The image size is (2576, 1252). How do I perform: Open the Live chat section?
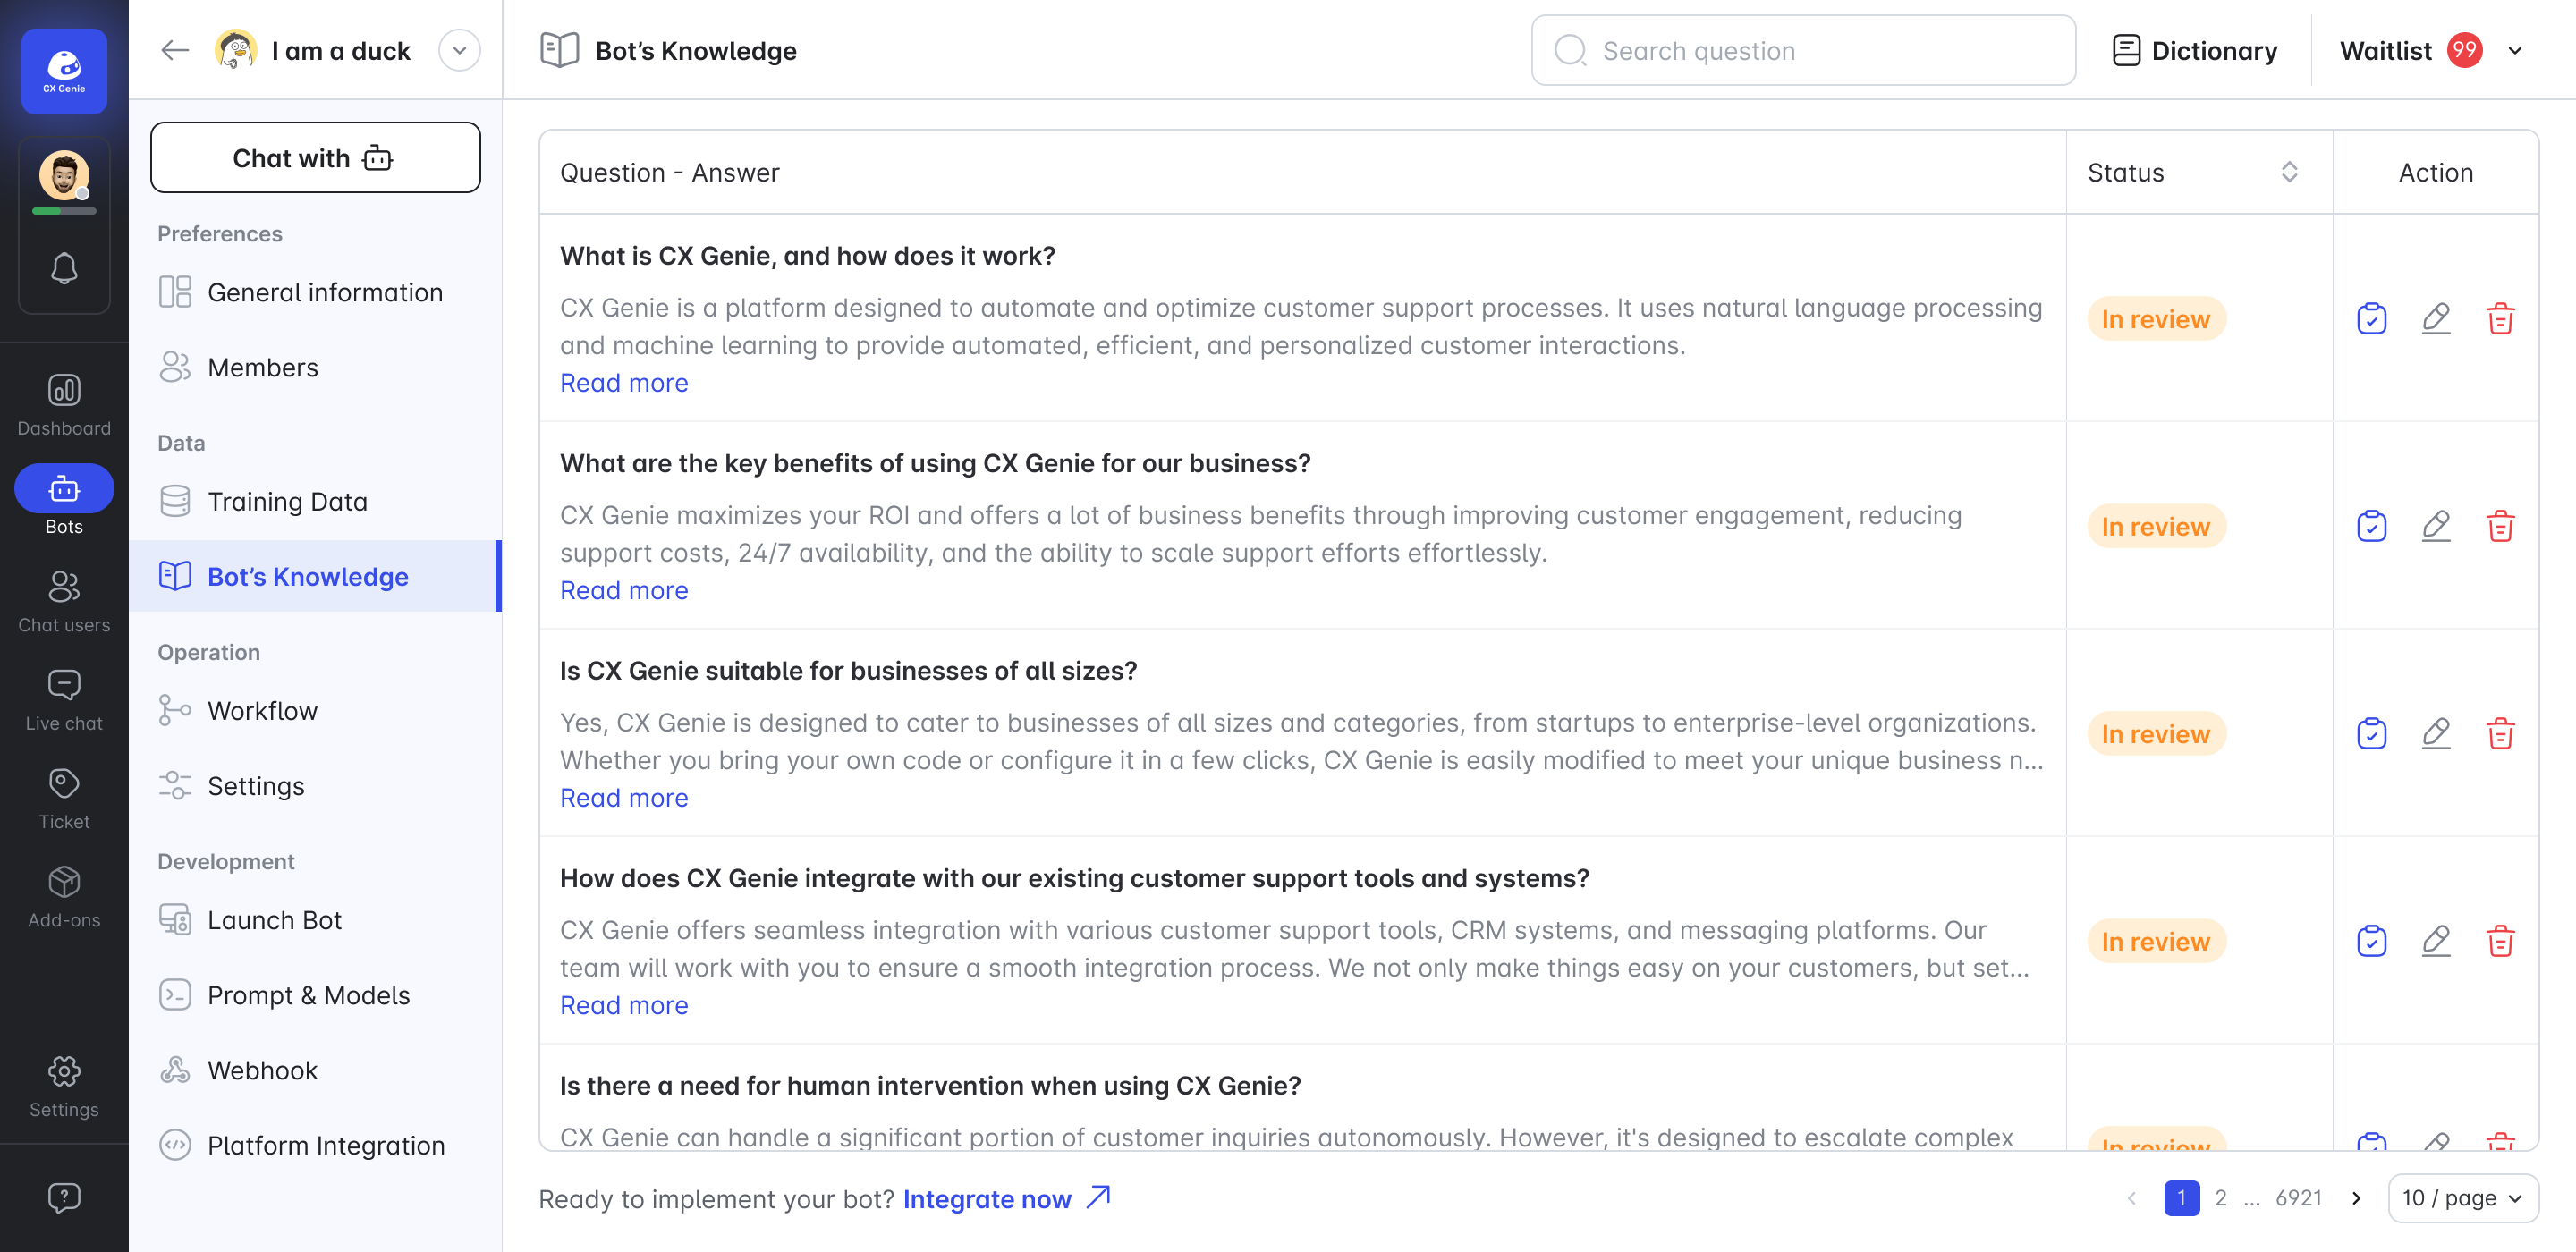tap(64, 700)
